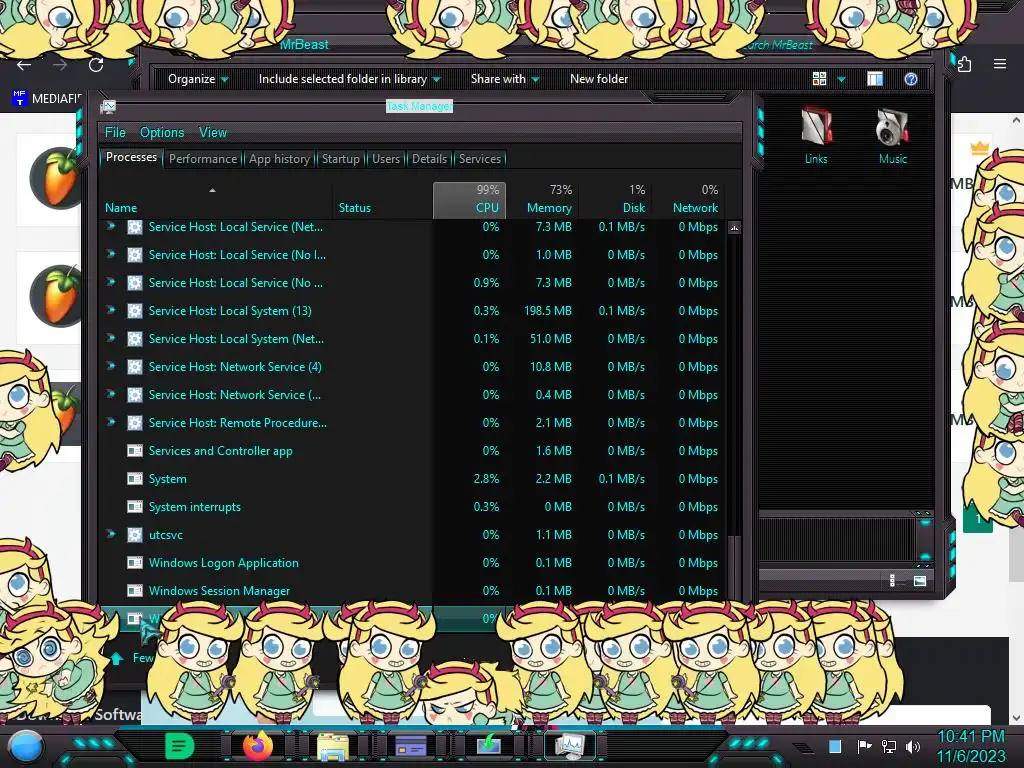
Task: Switch to the Startup tab
Action: 340,159
